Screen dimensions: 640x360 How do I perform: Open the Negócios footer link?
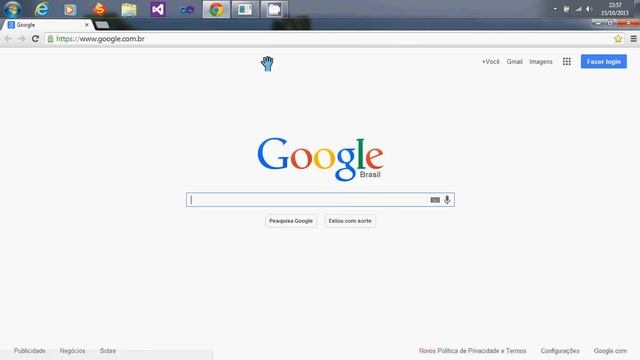(73, 351)
